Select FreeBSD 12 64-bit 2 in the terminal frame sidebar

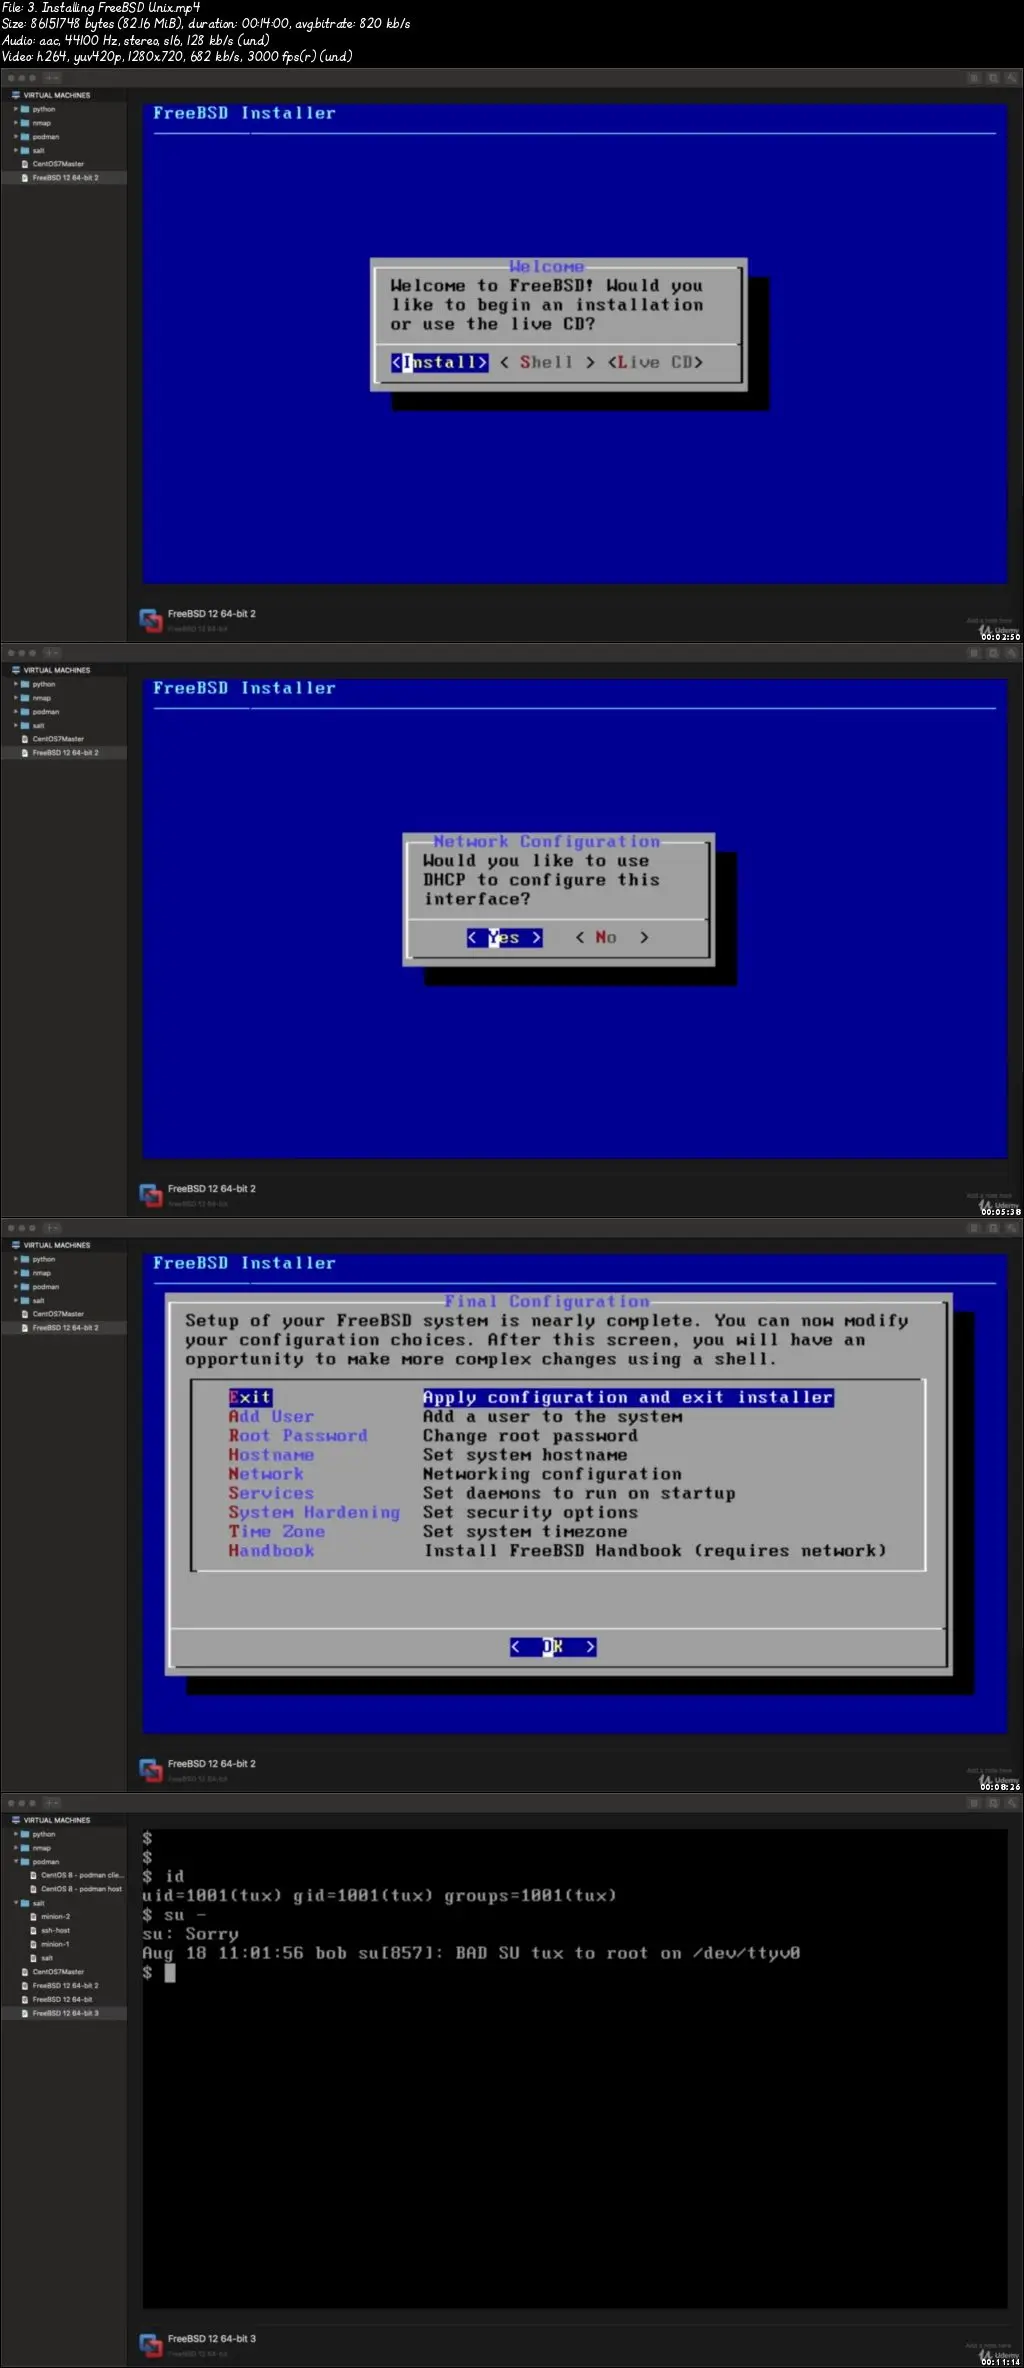click(64, 1986)
